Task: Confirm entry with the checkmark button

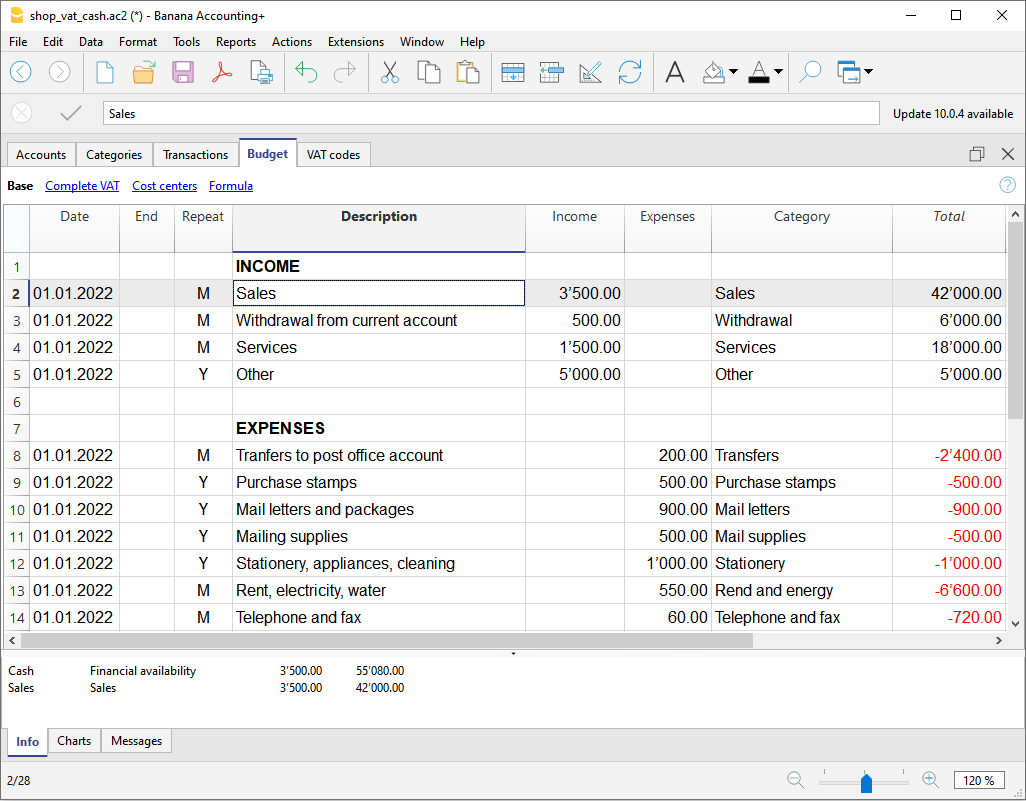Action: [70, 113]
